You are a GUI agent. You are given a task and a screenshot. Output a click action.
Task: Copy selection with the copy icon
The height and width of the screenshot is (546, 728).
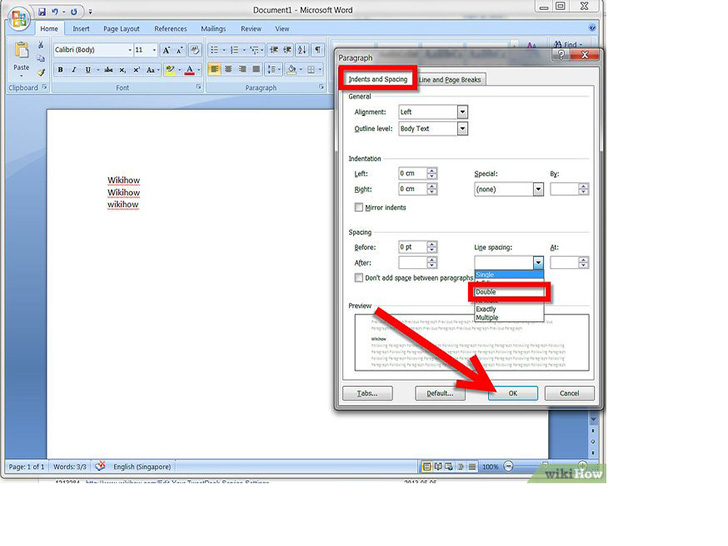(41, 58)
